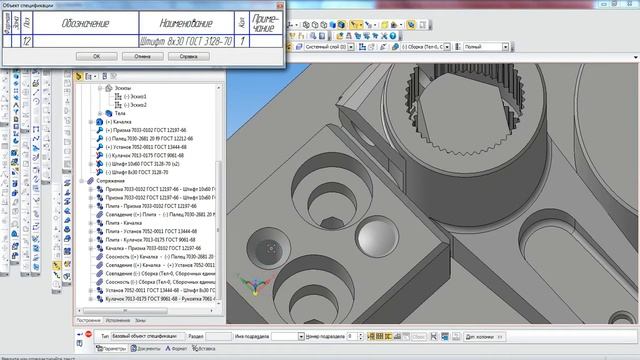640x360 pixels.
Task: Select the Наименование cell Штифт 8x30 ГОСТ 3128-70
Action: coord(186,41)
